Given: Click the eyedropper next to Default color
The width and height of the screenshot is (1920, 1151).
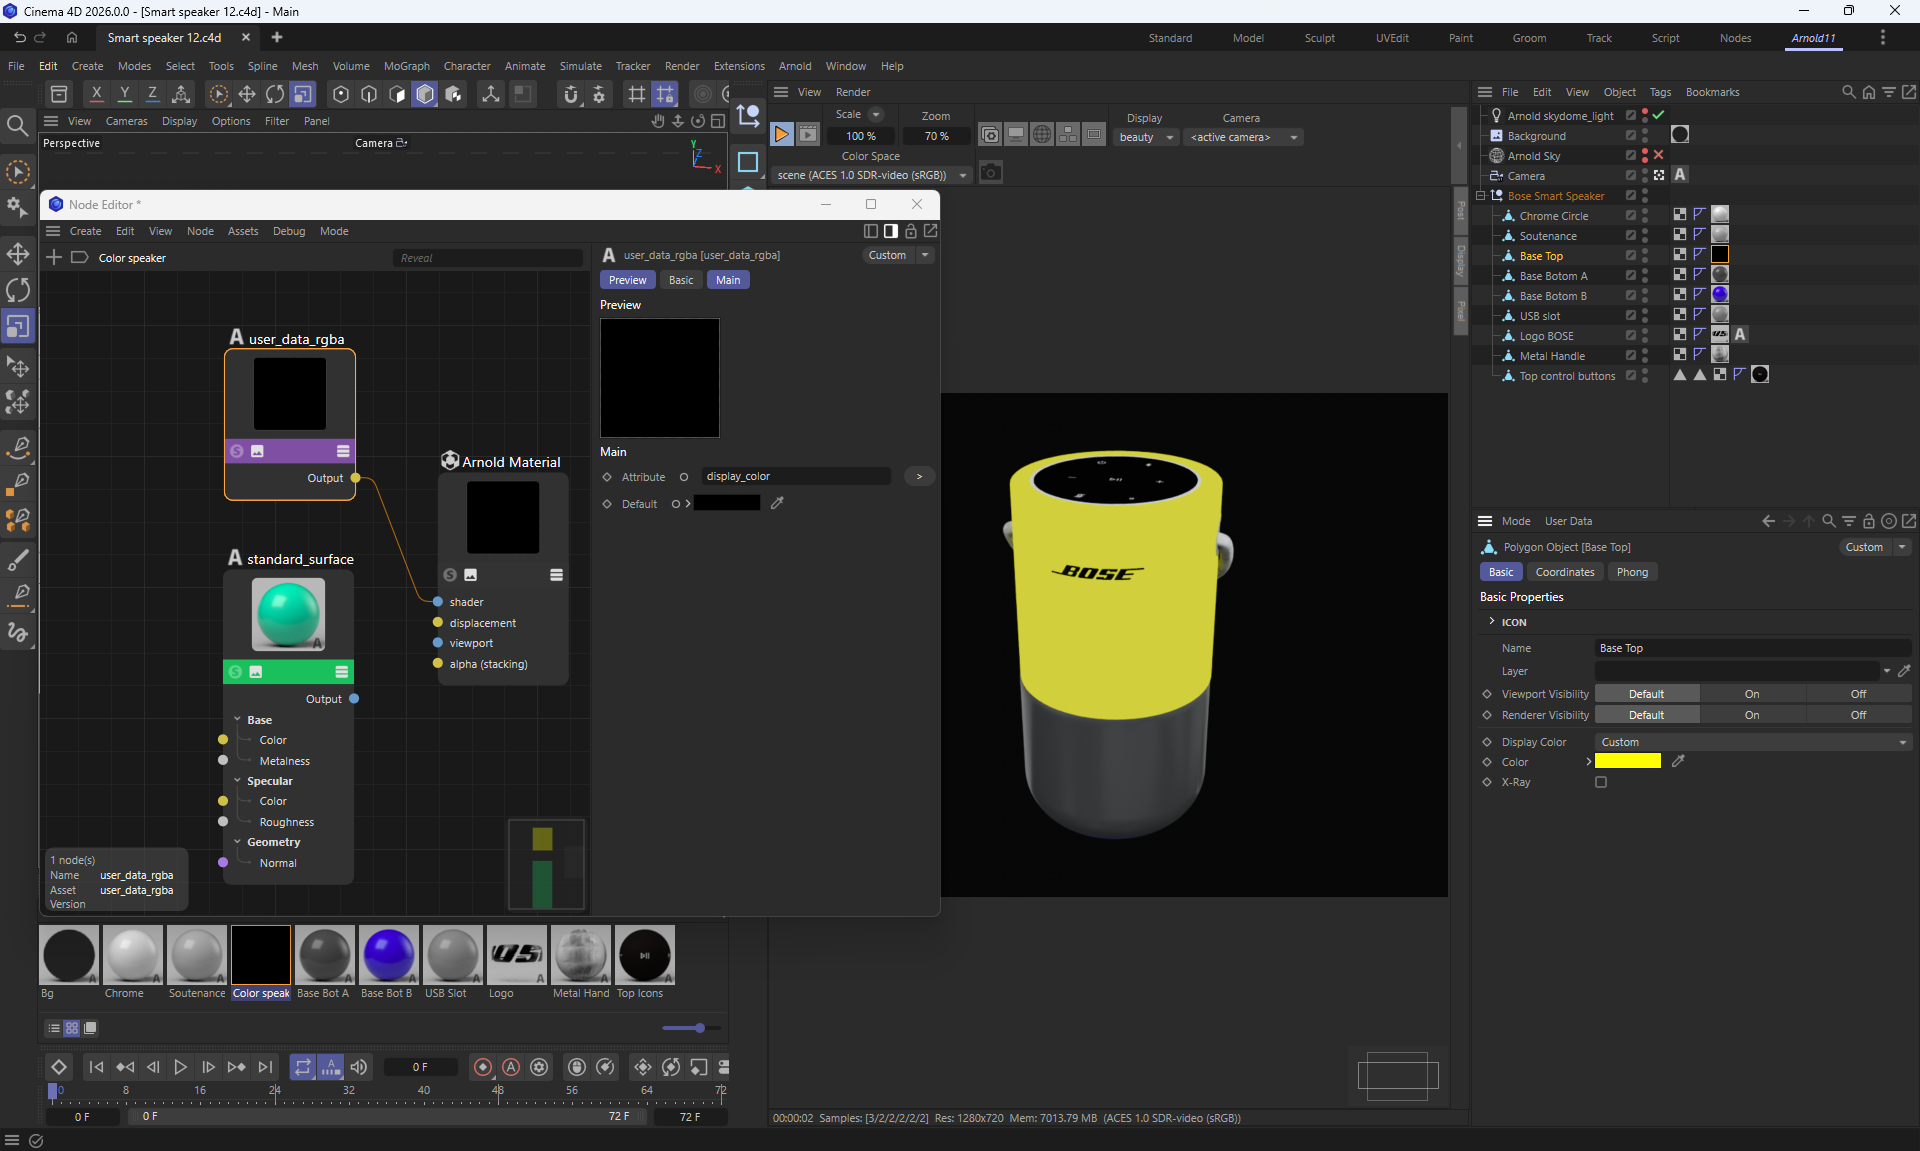Looking at the screenshot, I should point(777,503).
